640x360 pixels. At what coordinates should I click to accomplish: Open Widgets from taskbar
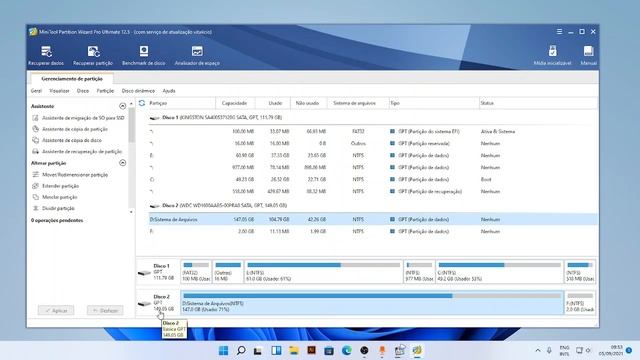click(276, 350)
